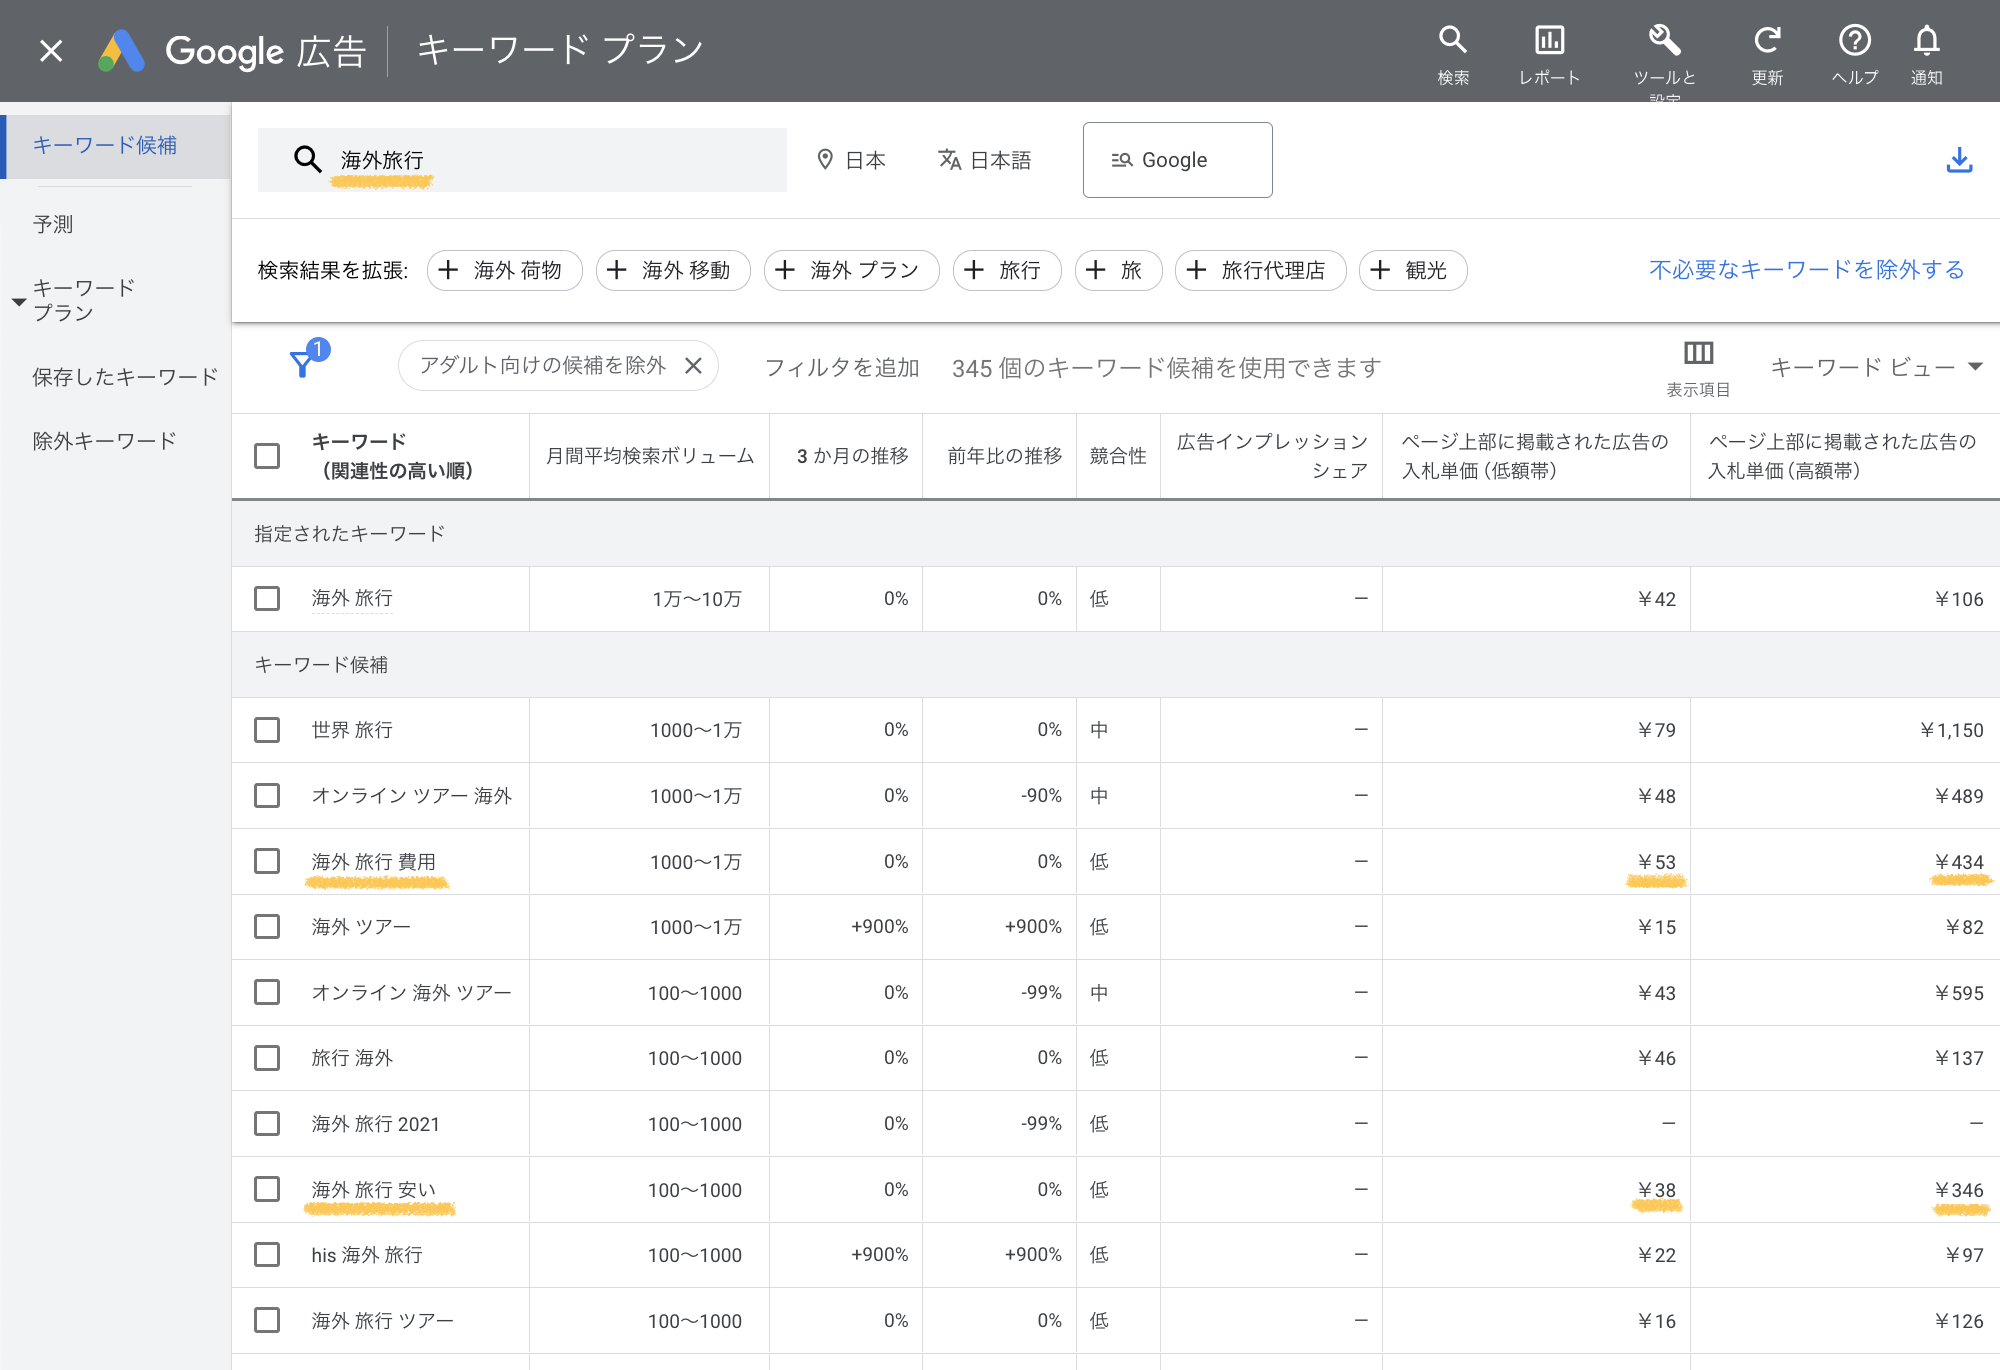
Task: Open the columns 表示項目 icon
Action: point(1698,354)
